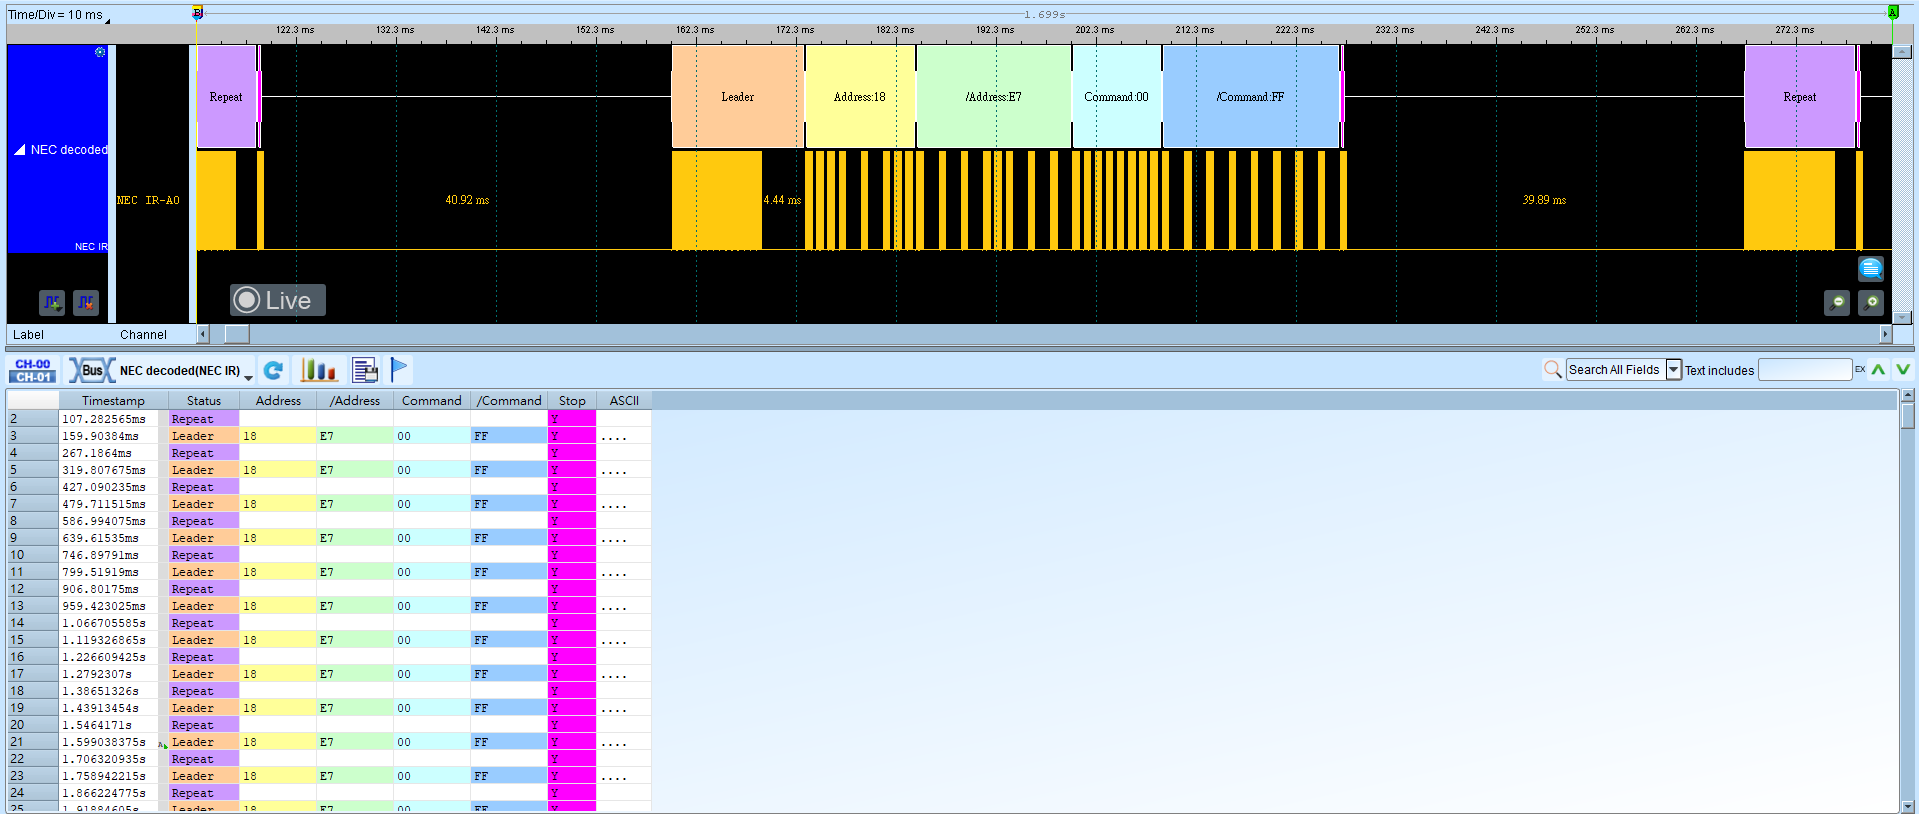Click waveform horizontal scrollbar right arrow
This screenshot has width=1919, height=814.
(x=1886, y=334)
